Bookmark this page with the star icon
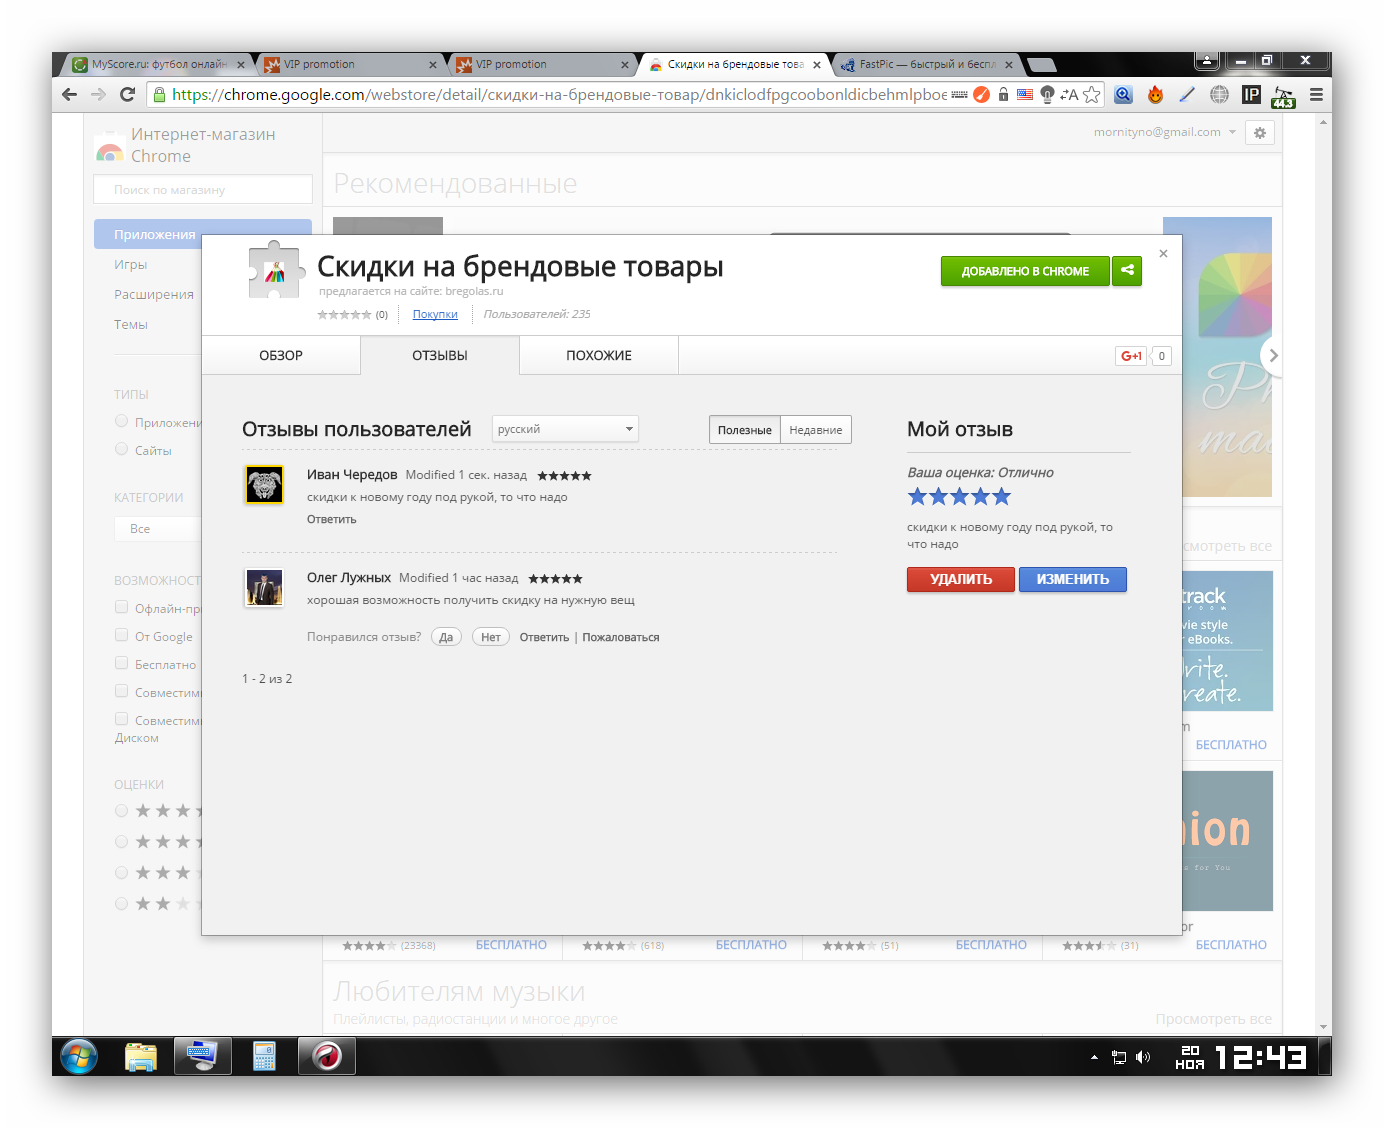The height and width of the screenshot is (1128, 1384). click(1091, 94)
